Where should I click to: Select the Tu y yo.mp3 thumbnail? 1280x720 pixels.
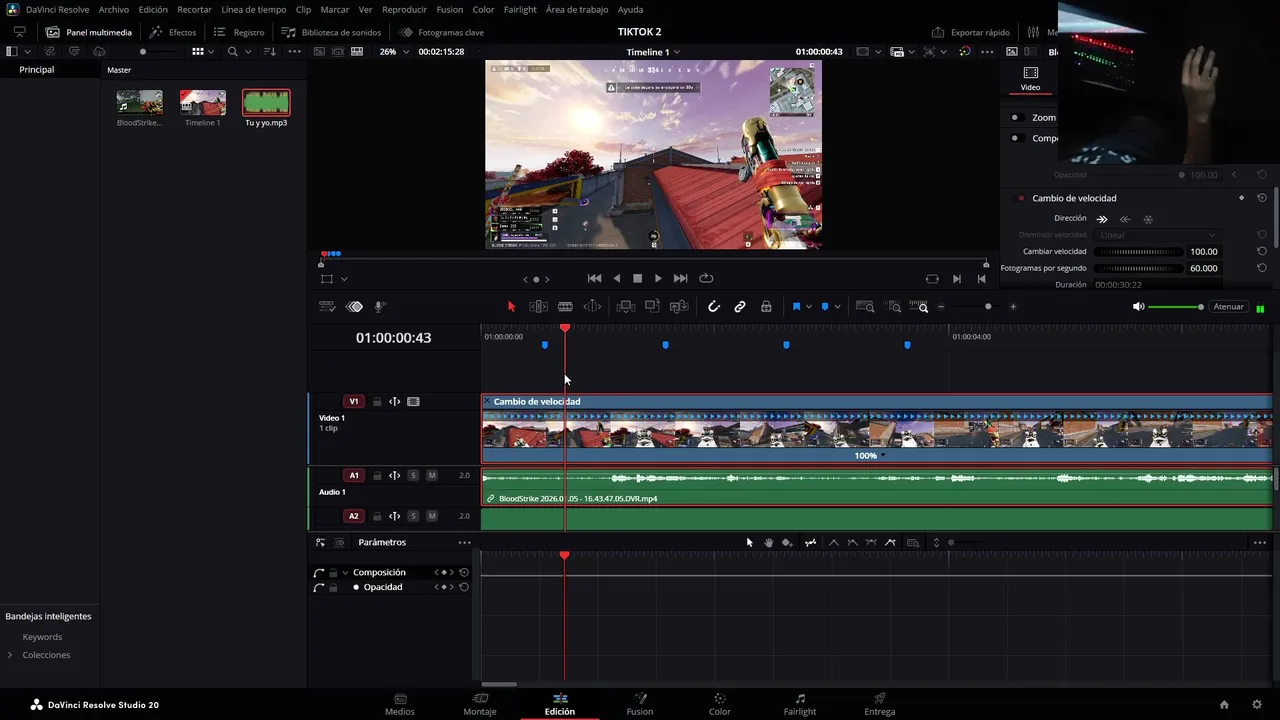click(266, 102)
